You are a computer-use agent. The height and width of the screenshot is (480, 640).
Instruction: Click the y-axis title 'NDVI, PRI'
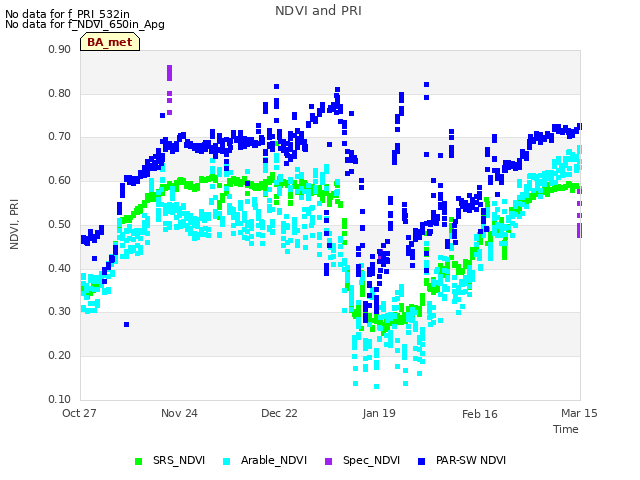click(14, 224)
